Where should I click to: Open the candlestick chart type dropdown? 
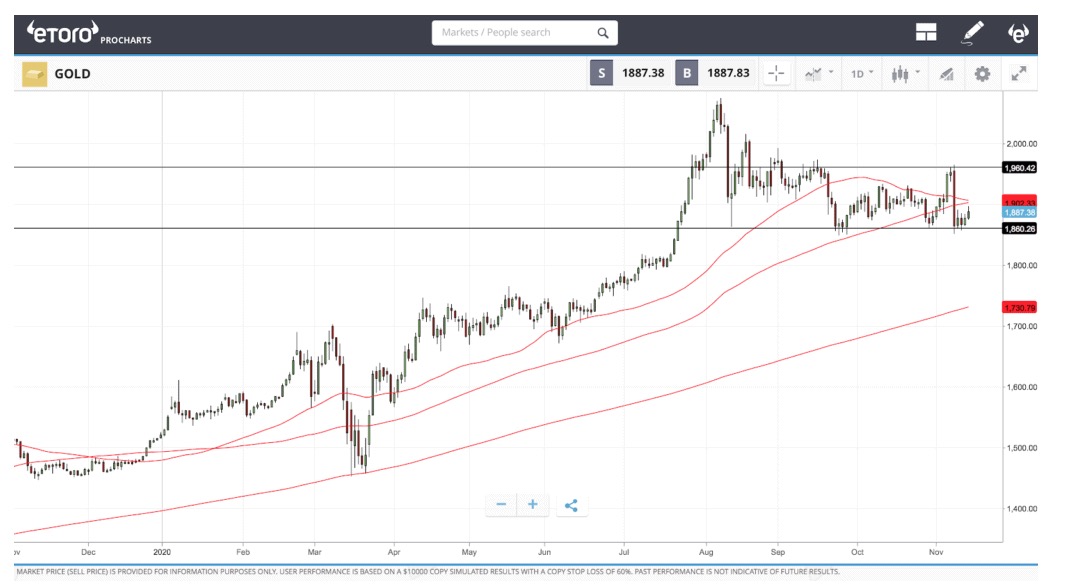pos(904,74)
